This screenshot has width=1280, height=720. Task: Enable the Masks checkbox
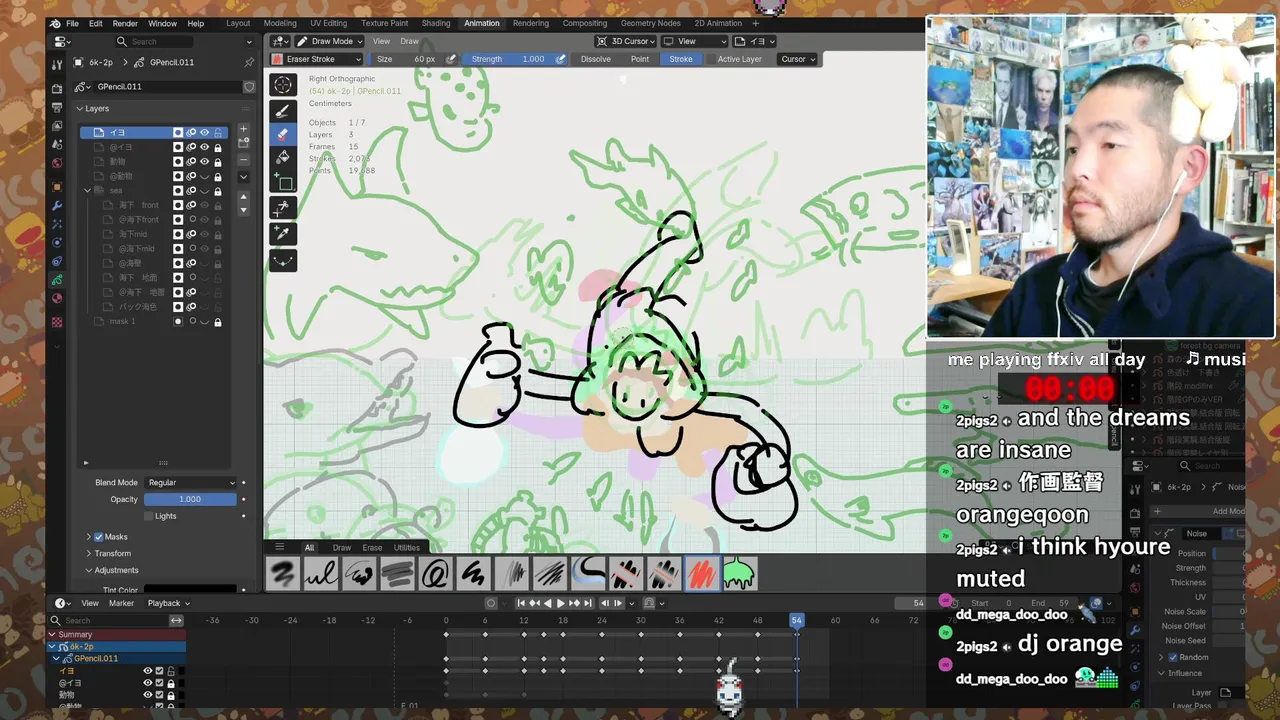tap(98, 537)
